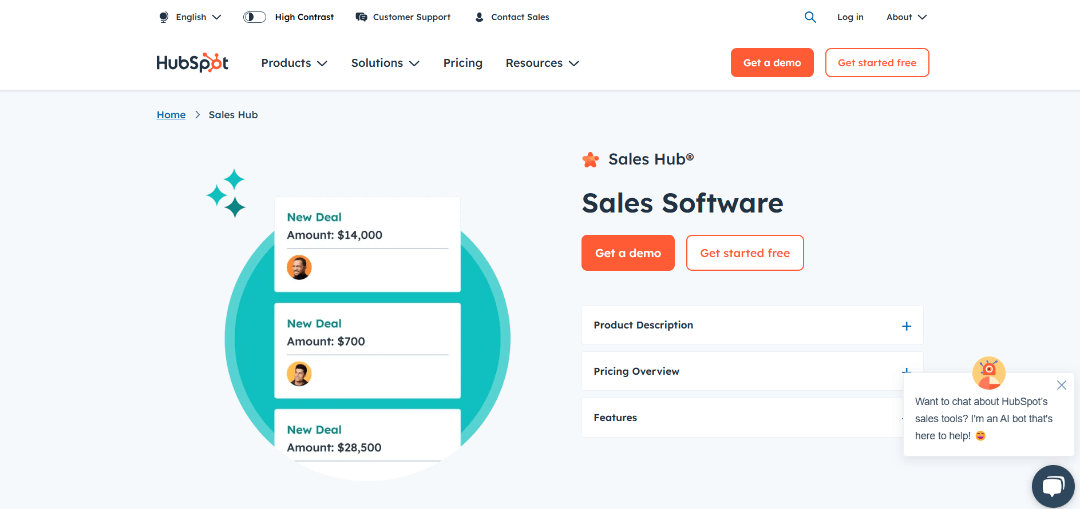Image resolution: width=1080 pixels, height=509 pixels.
Task: Click the Customer Support chat icon
Action: click(x=361, y=17)
